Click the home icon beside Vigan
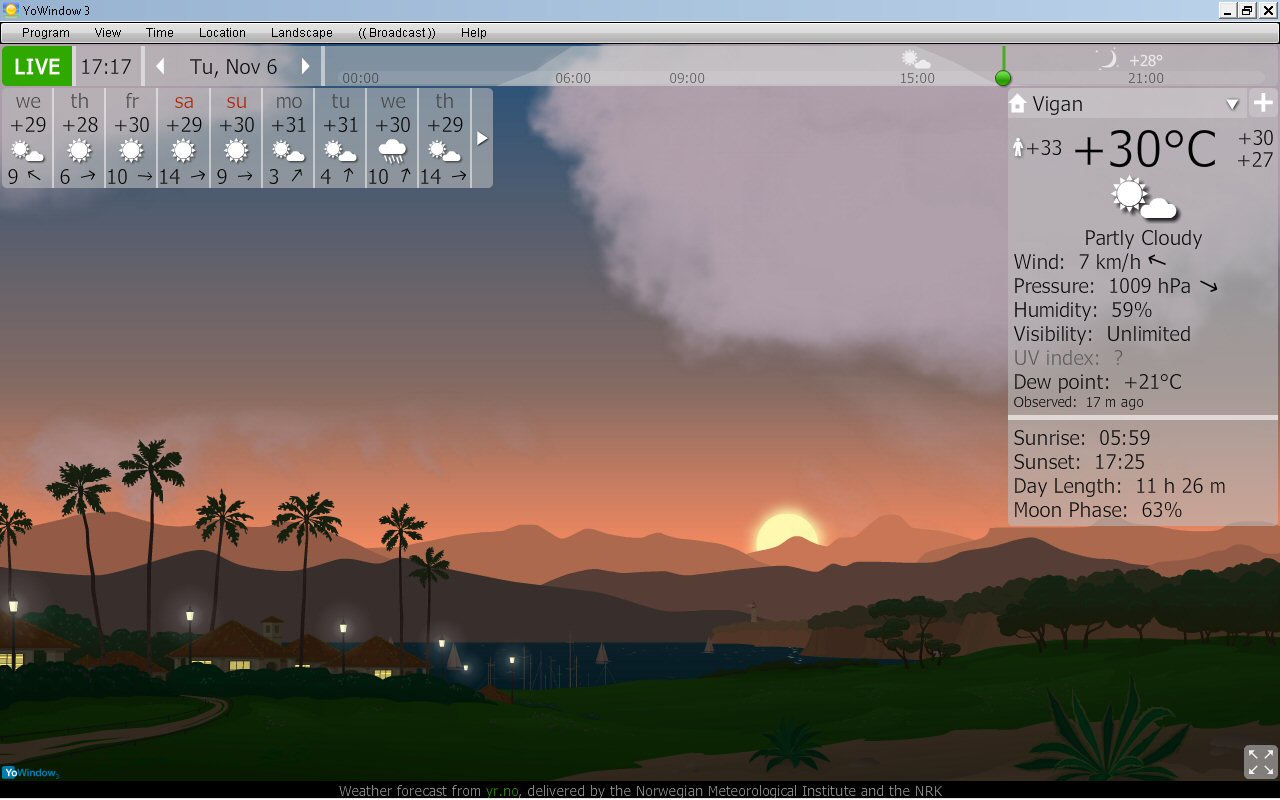The width and height of the screenshot is (1280, 800). click(x=1018, y=103)
